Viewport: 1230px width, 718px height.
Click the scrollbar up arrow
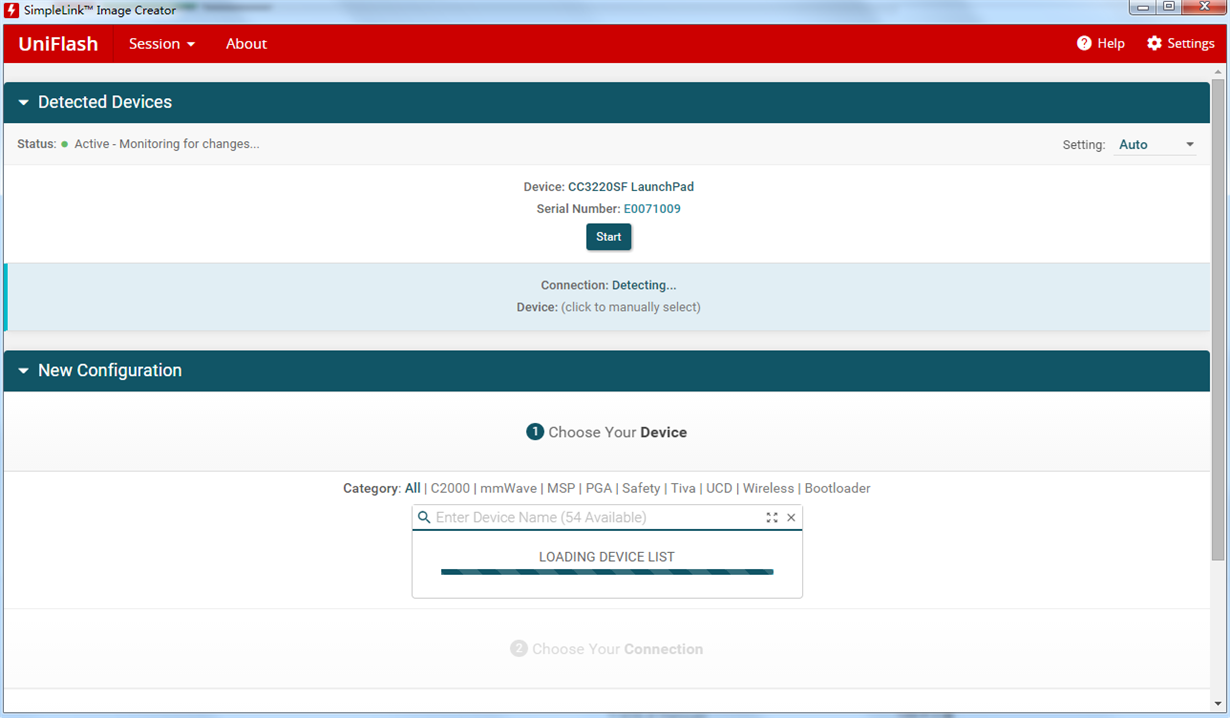coord(1218,72)
